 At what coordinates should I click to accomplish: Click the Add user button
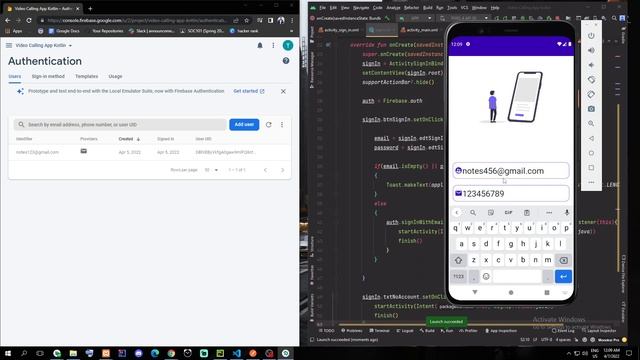point(244,124)
